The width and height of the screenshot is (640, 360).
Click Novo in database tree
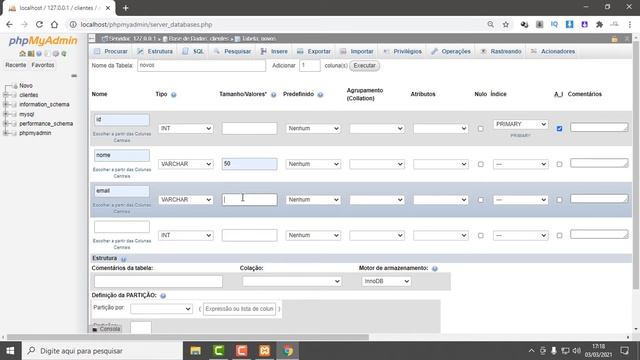click(x=26, y=86)
